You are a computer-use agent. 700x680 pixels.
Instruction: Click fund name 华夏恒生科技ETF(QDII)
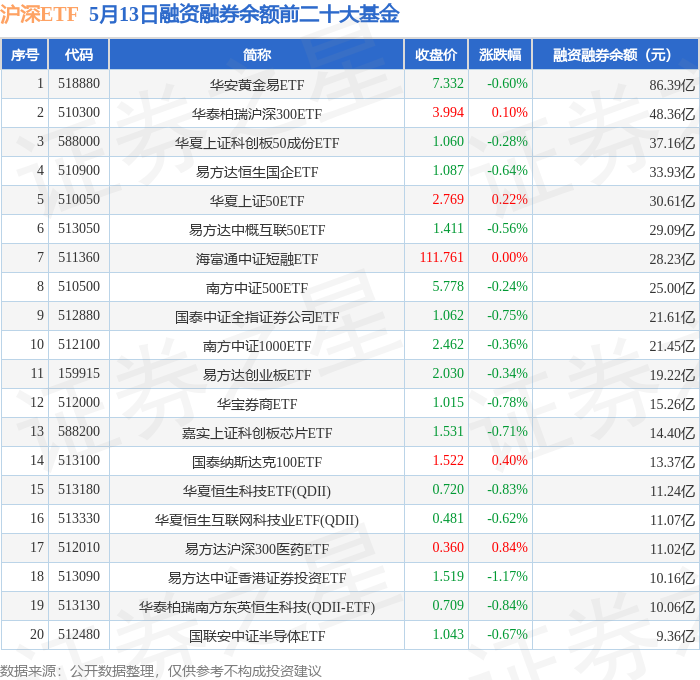[257, 491]
